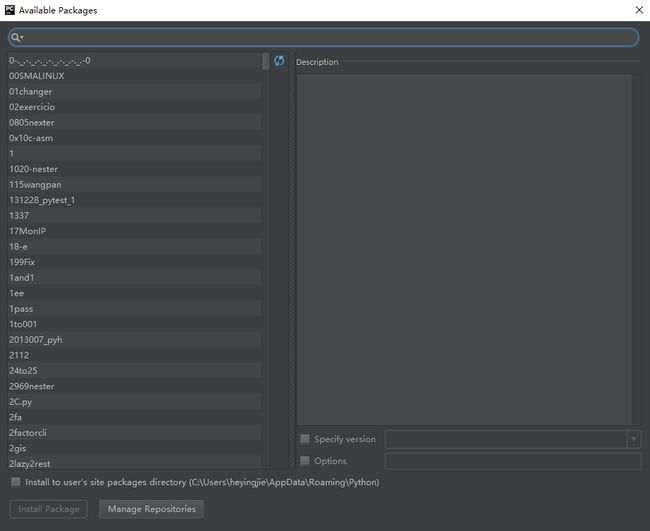
Task: Select the package named 1
Action: (135, 154)
